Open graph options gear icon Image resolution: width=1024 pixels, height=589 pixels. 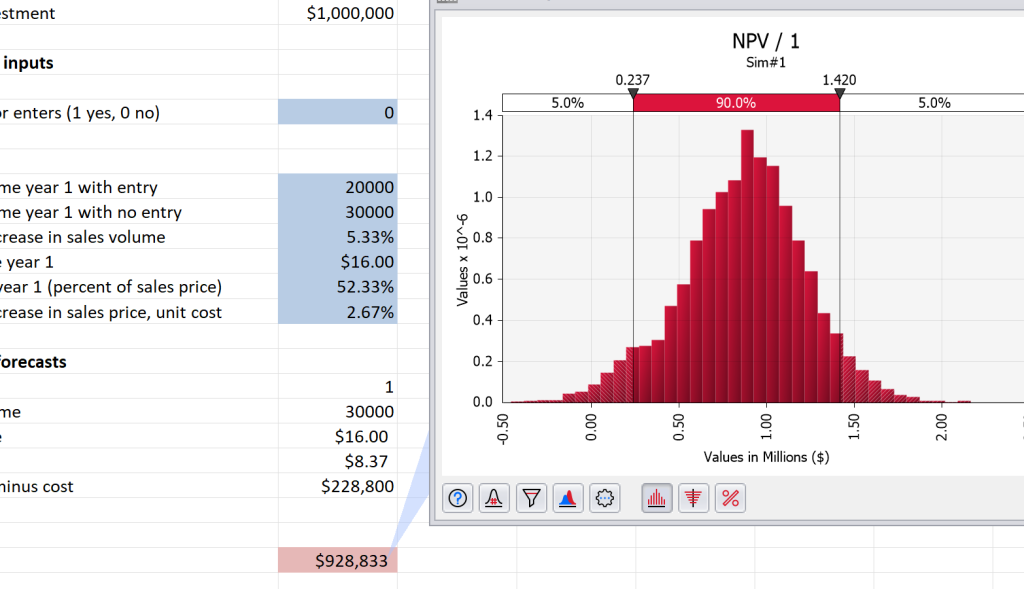coord(604,498)
